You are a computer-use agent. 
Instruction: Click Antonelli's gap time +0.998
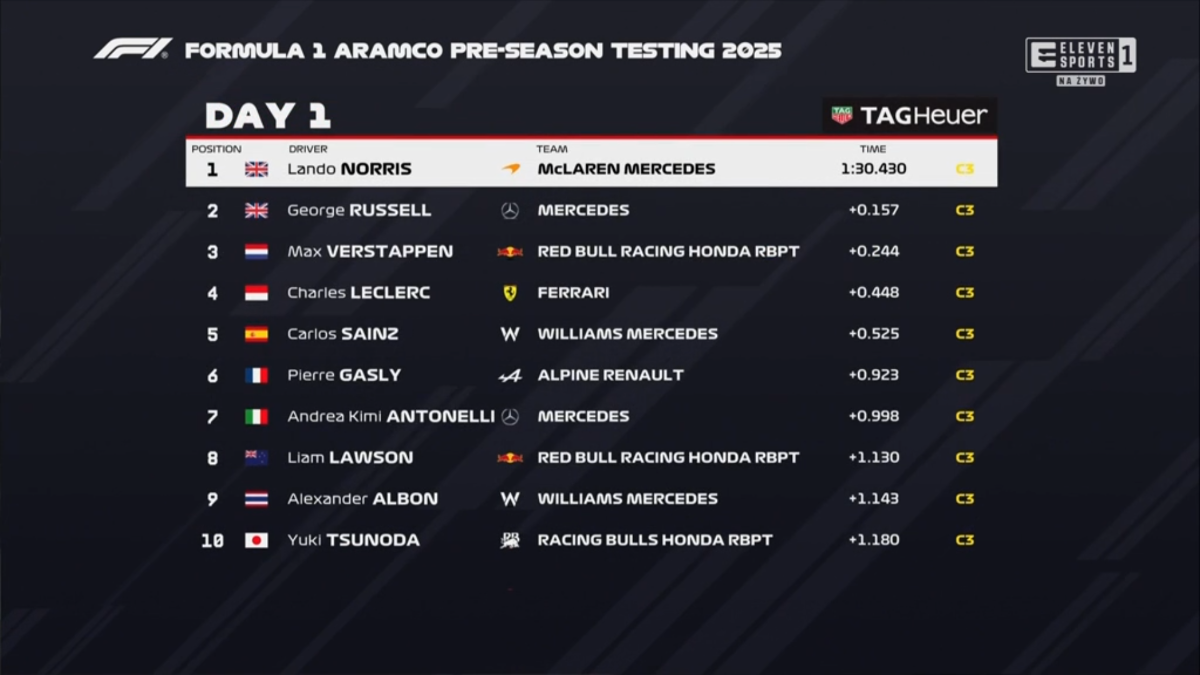point(873,417)
